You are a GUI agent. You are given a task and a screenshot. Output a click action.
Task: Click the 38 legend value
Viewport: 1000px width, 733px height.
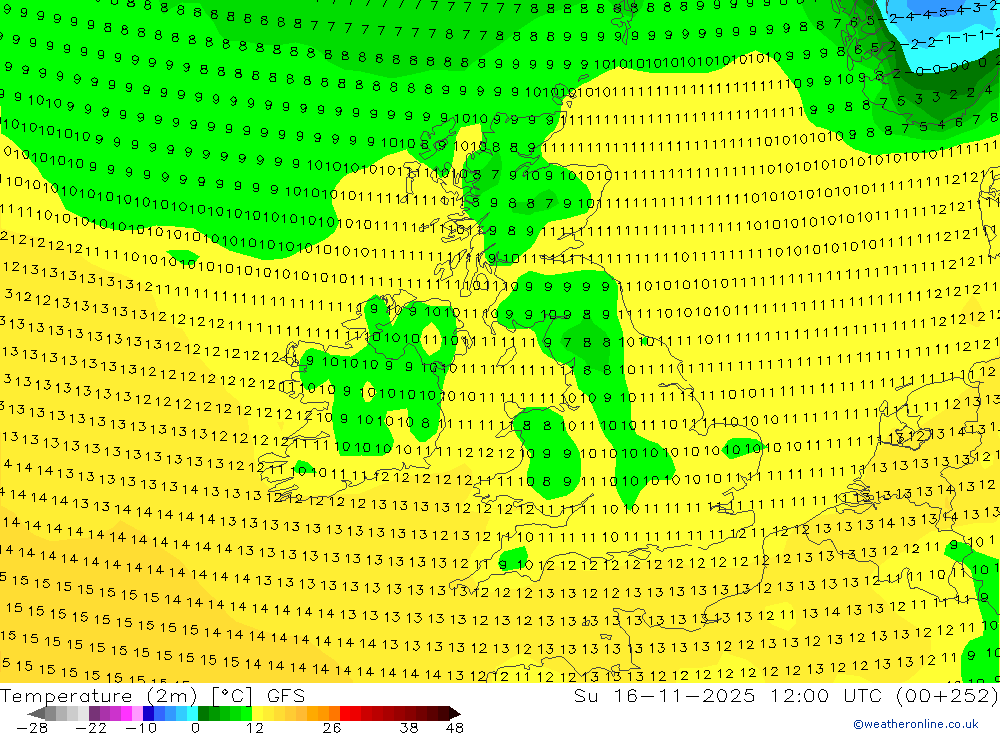(409, 727)
